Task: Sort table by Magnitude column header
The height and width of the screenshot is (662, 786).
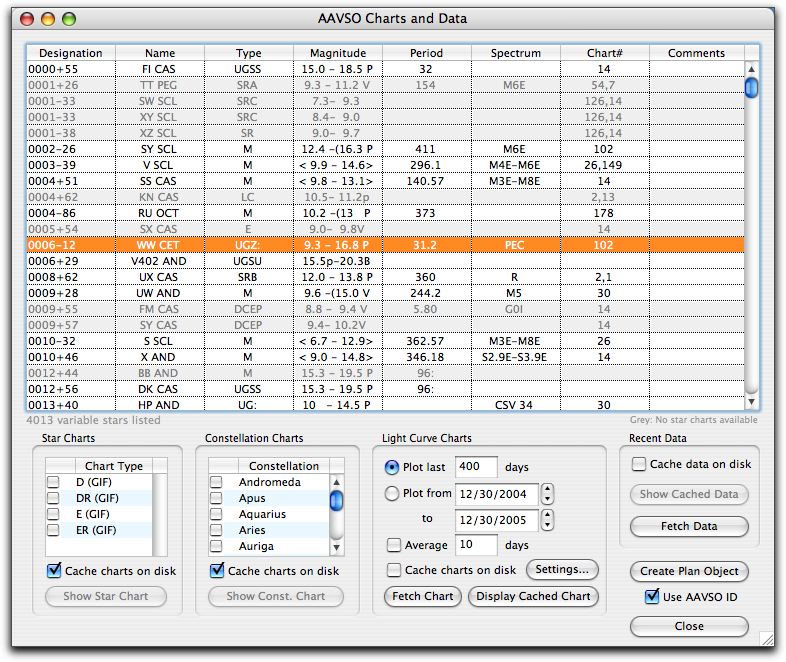Action: click(337, 53)
